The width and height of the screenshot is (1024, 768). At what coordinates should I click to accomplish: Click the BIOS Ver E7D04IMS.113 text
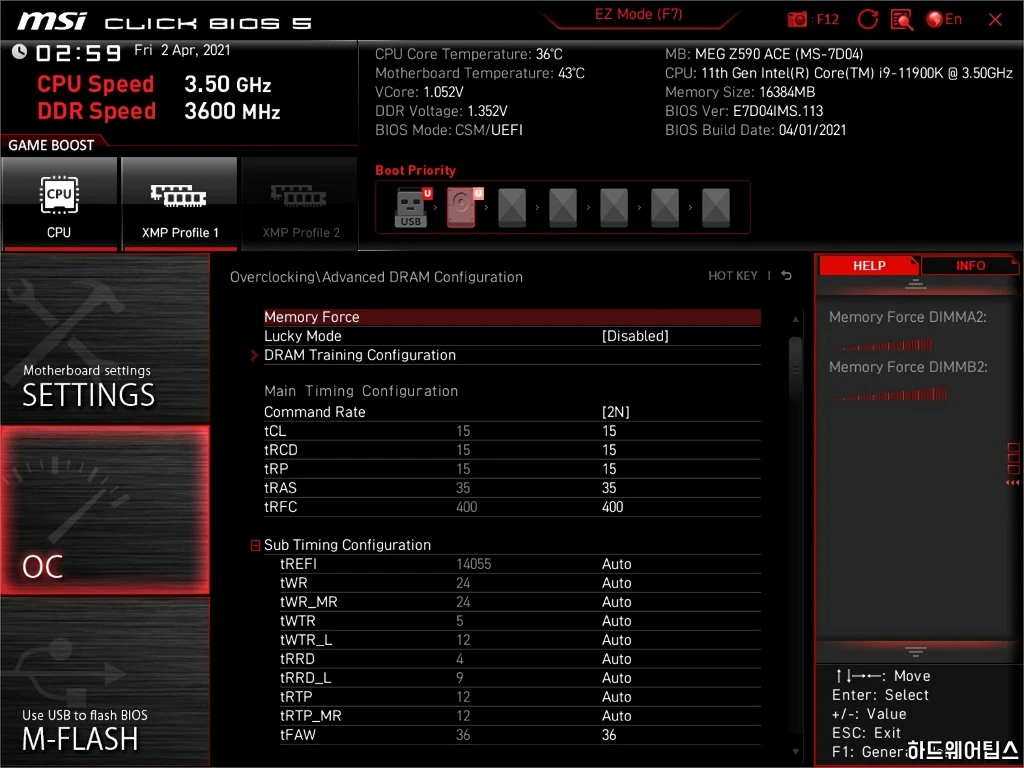click(x=744, y=111)
